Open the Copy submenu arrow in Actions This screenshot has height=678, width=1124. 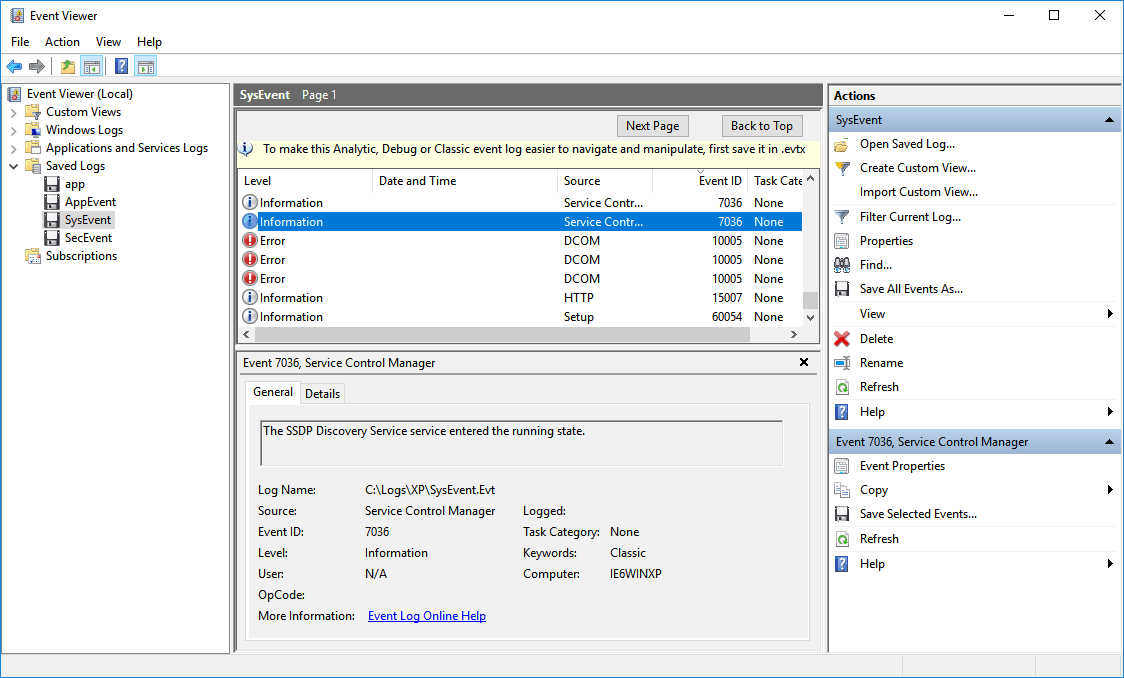pos(1110,490)
